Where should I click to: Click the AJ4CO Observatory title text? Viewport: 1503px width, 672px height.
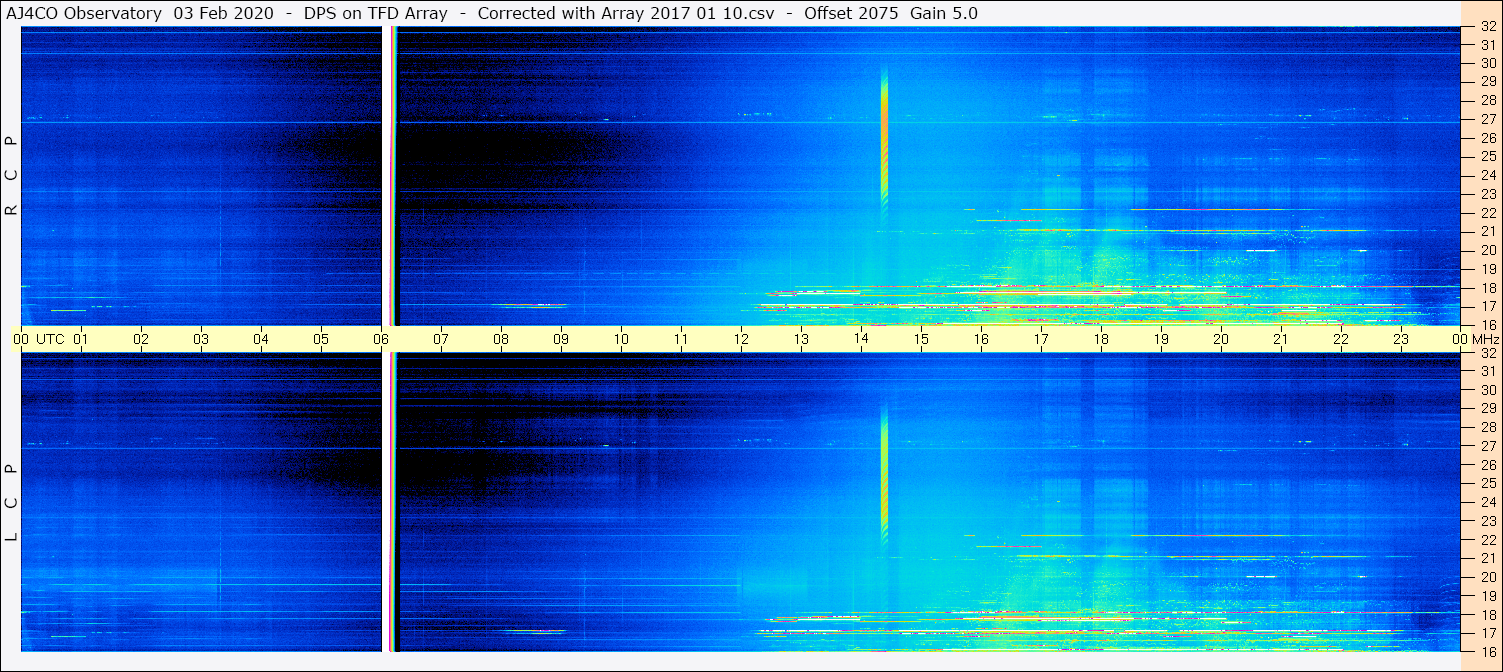(84, 13)
